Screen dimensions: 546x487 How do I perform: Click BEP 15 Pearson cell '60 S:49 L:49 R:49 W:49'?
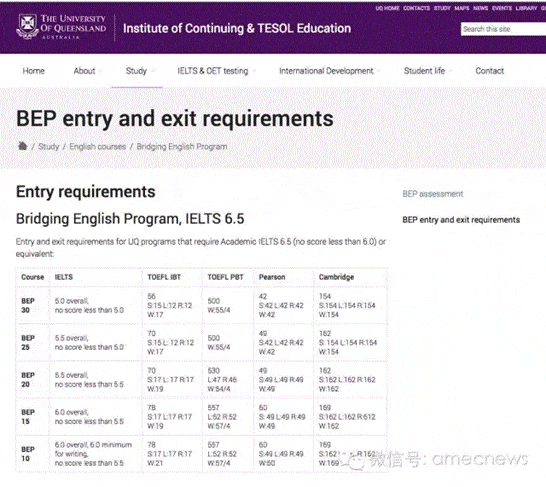point(282,417)
